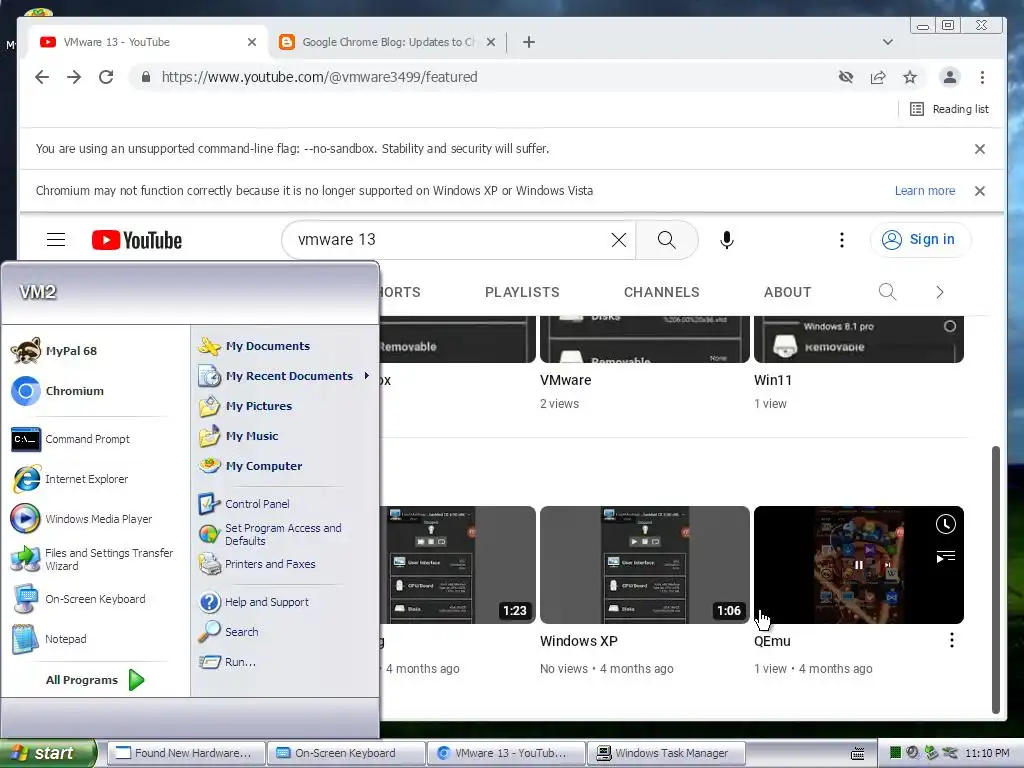This screenshot has height=768, width=1024.
Task: Open the Chromium profile avatar icon
Action: click(x=950, y=77)
